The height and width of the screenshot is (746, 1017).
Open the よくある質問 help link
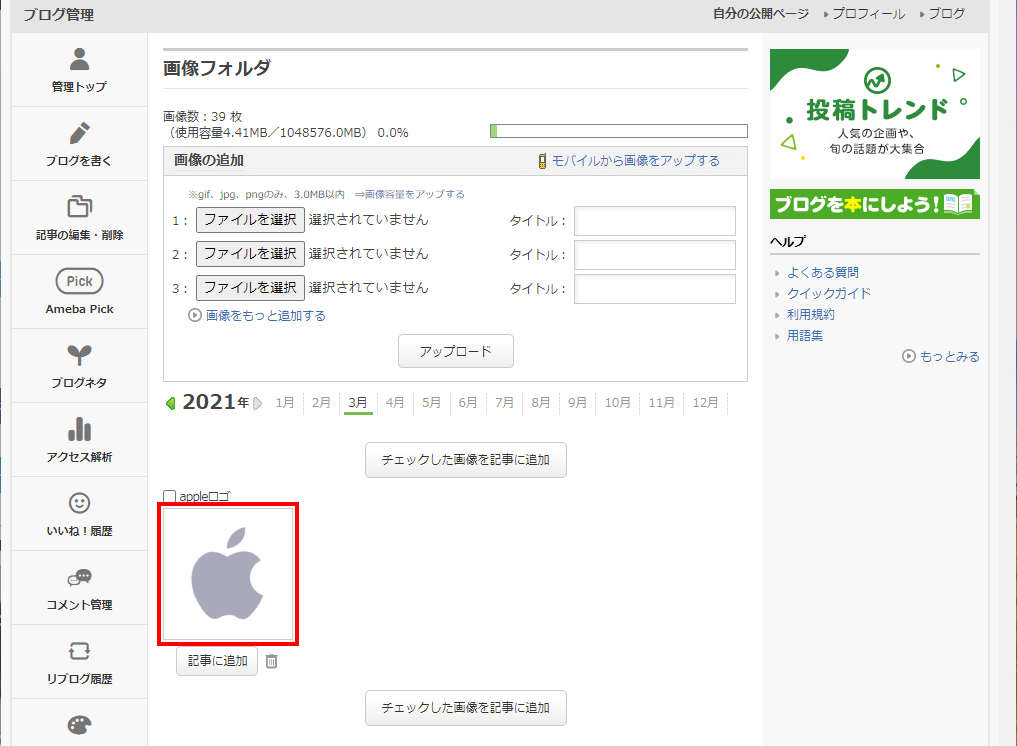tap(822, 272)
